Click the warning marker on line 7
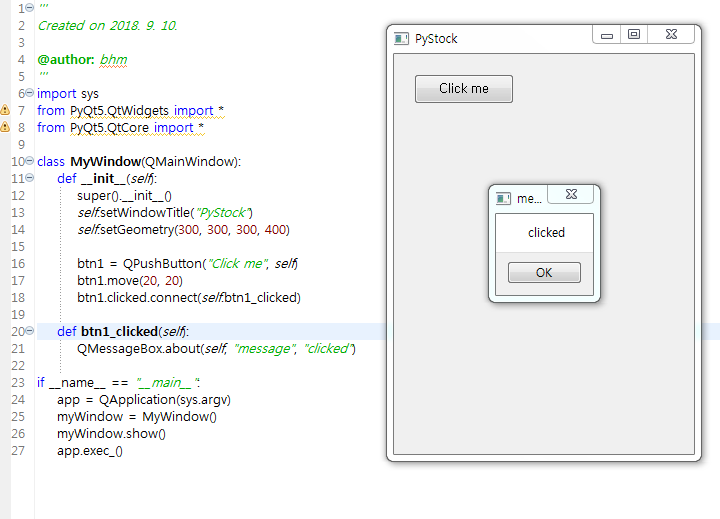720x519 pixels. coord(5,110)
